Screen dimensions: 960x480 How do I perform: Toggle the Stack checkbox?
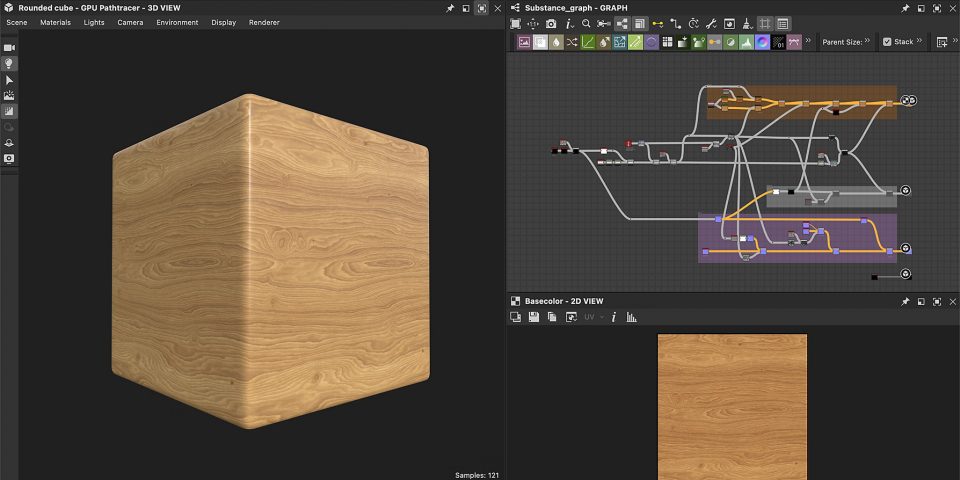click(x=887, y=42)
